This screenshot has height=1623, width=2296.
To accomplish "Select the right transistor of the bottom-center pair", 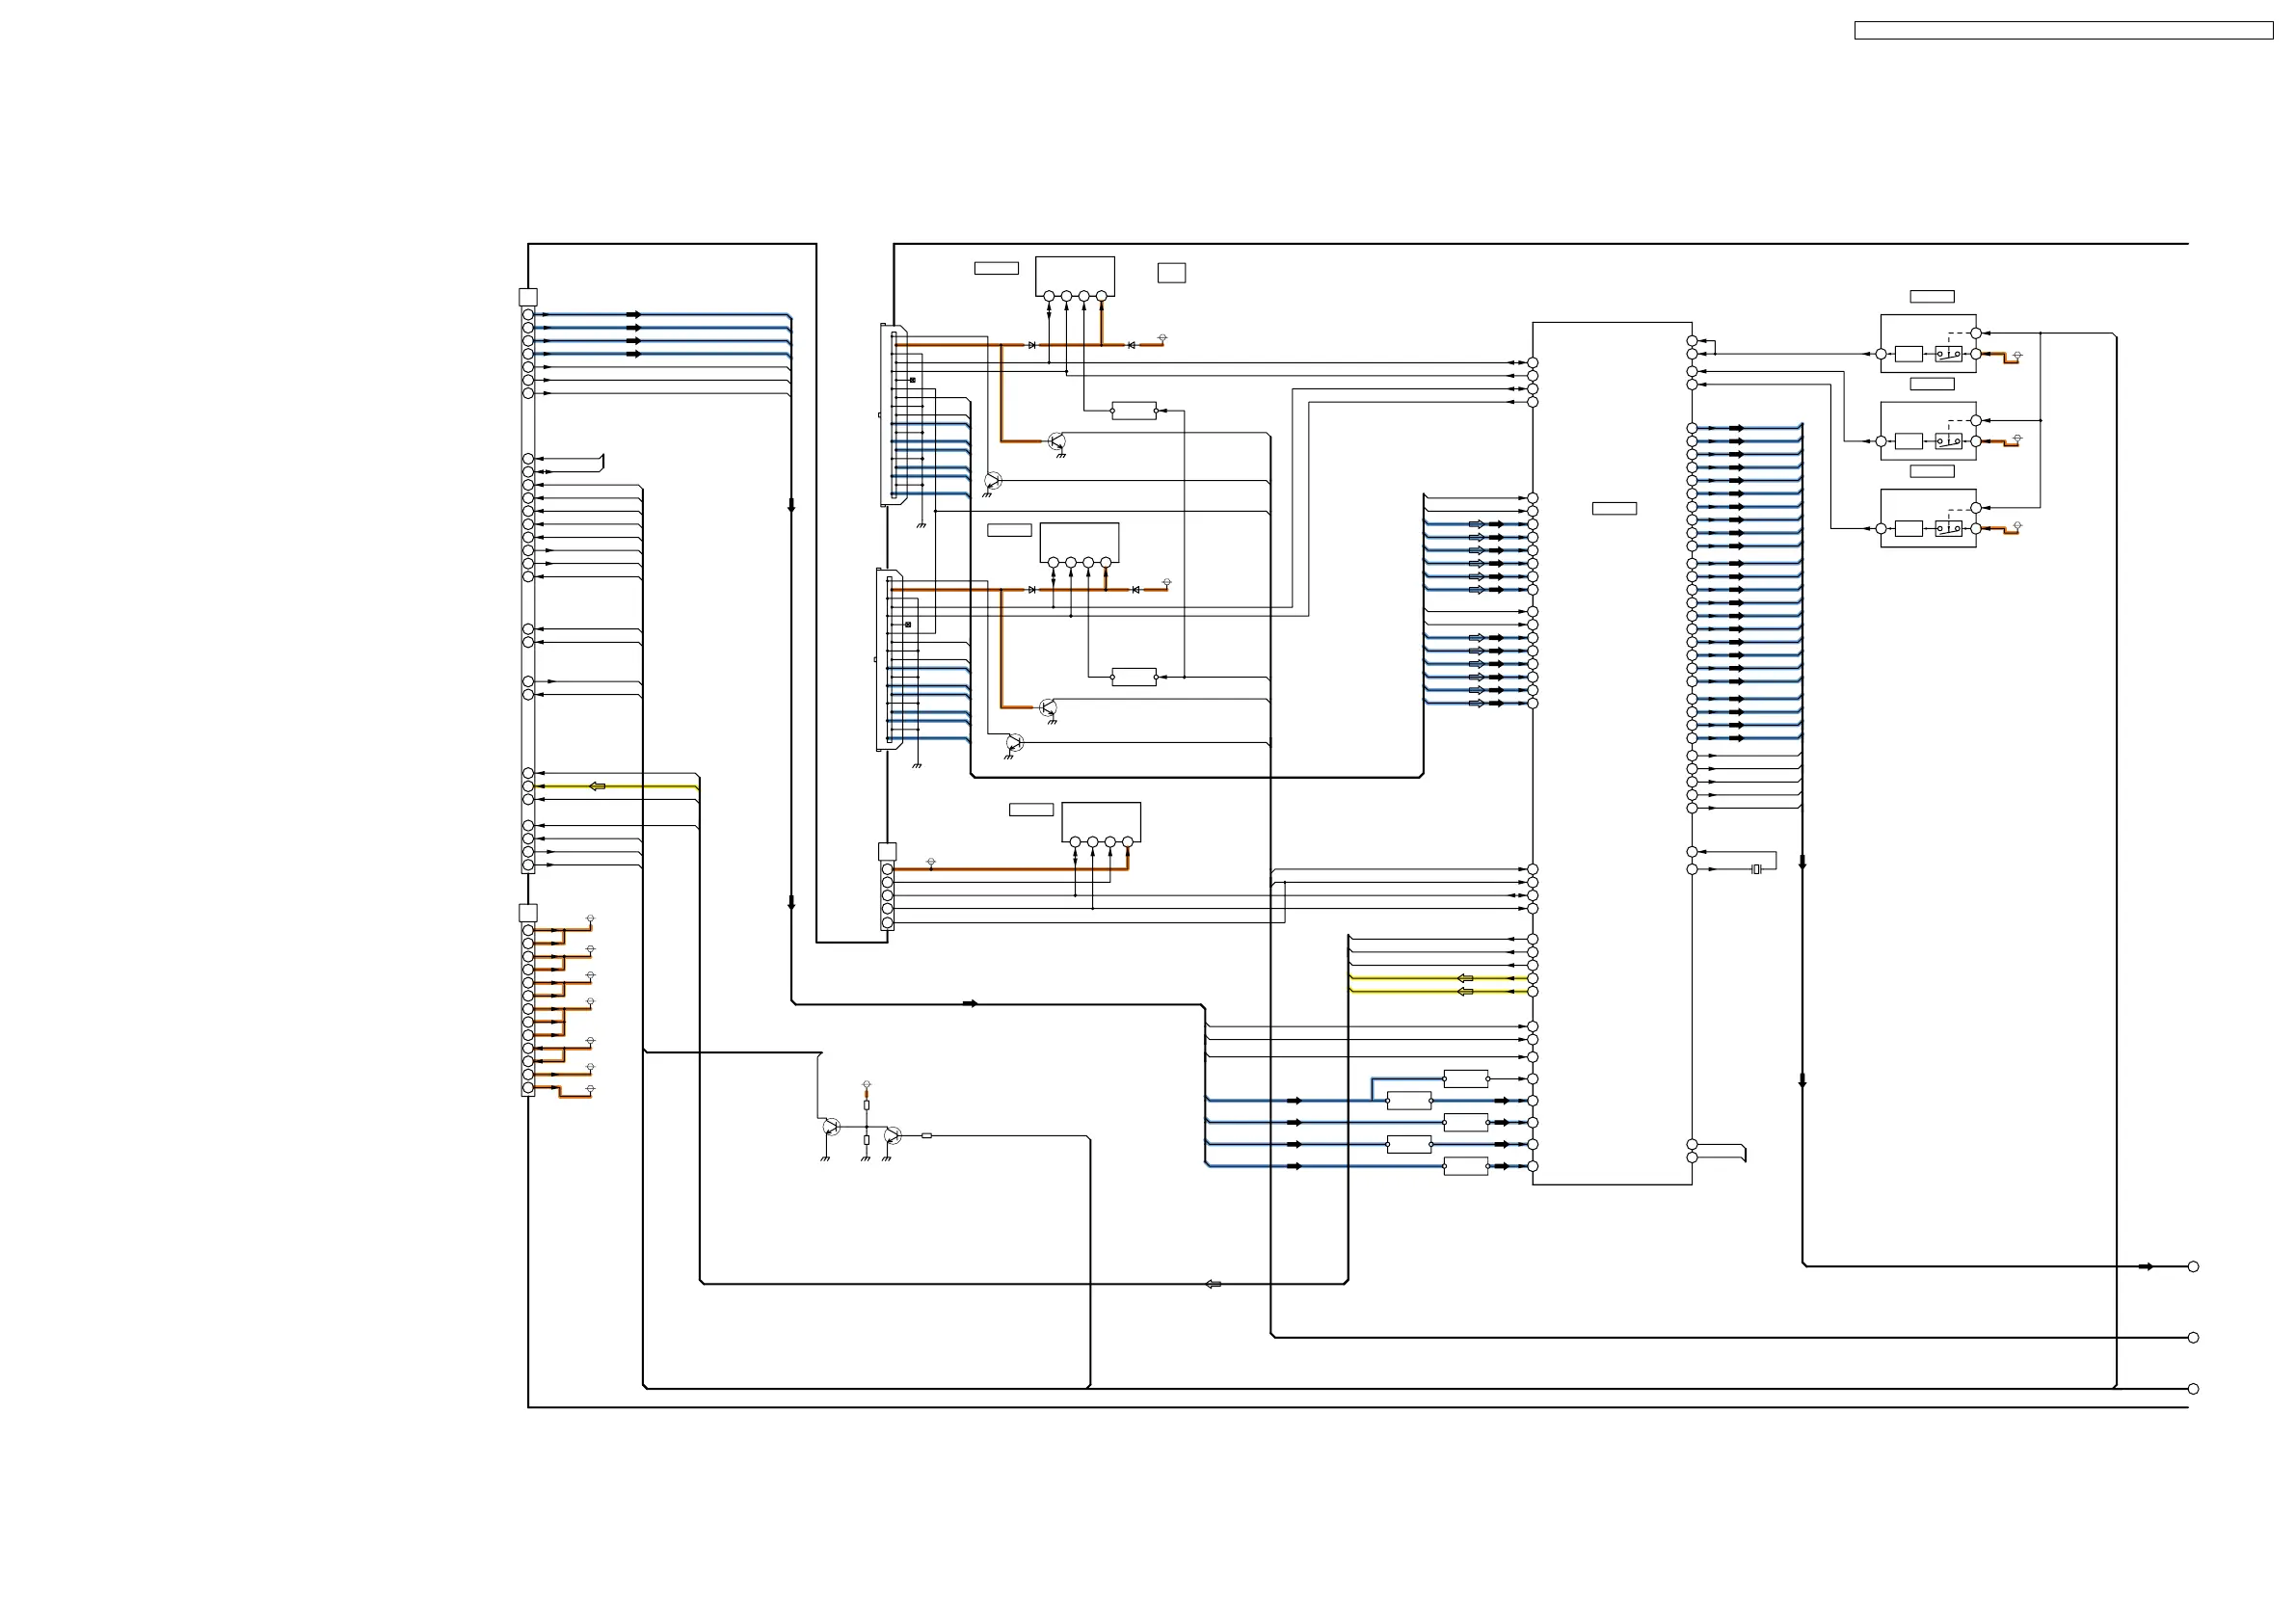I will [x=892, y=1136].
